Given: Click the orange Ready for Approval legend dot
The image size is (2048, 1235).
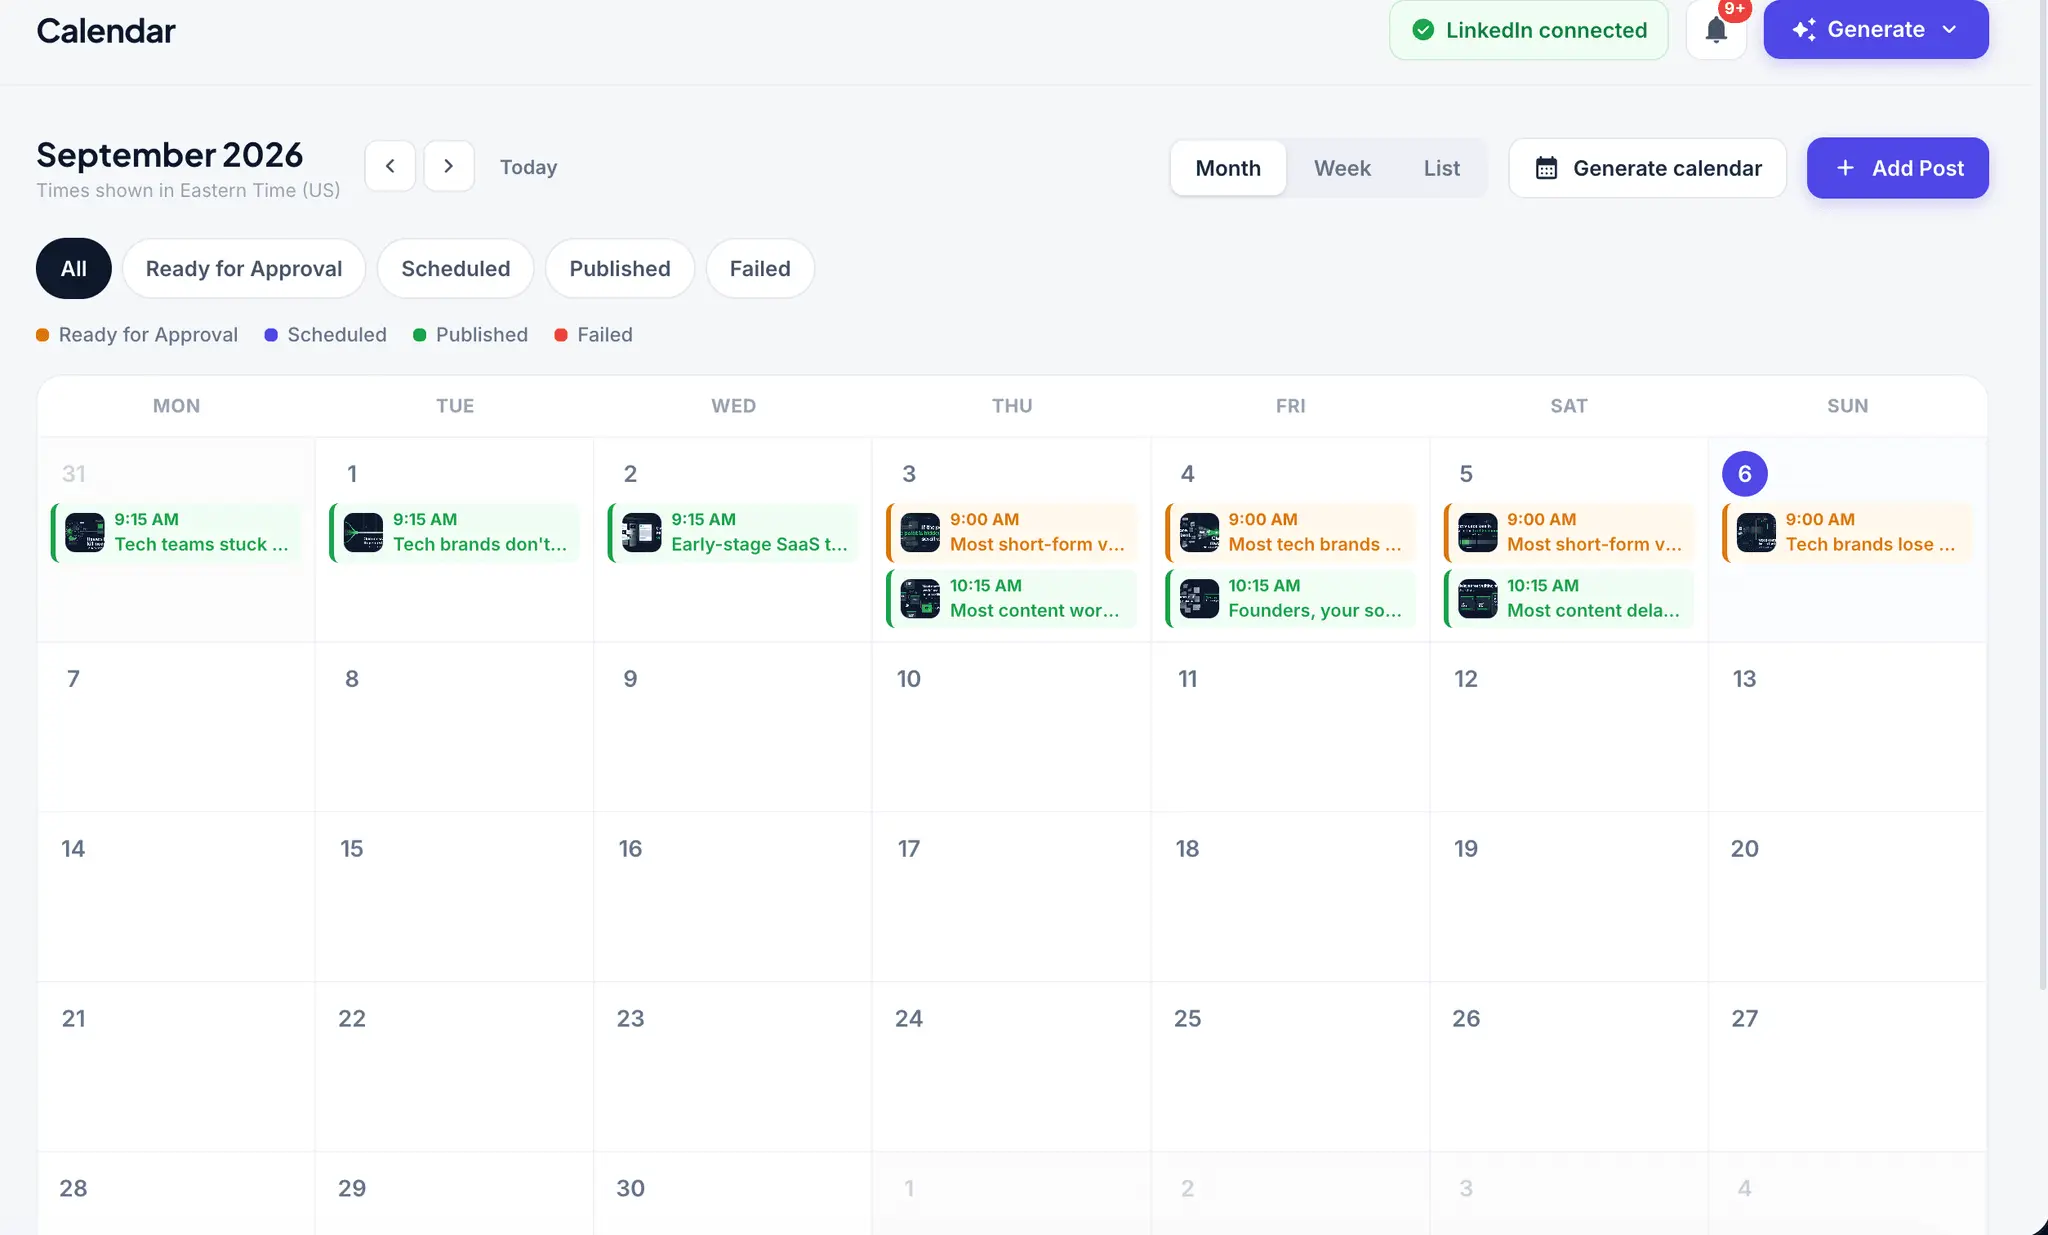Looking at the screenshot, I should [43, 335].
